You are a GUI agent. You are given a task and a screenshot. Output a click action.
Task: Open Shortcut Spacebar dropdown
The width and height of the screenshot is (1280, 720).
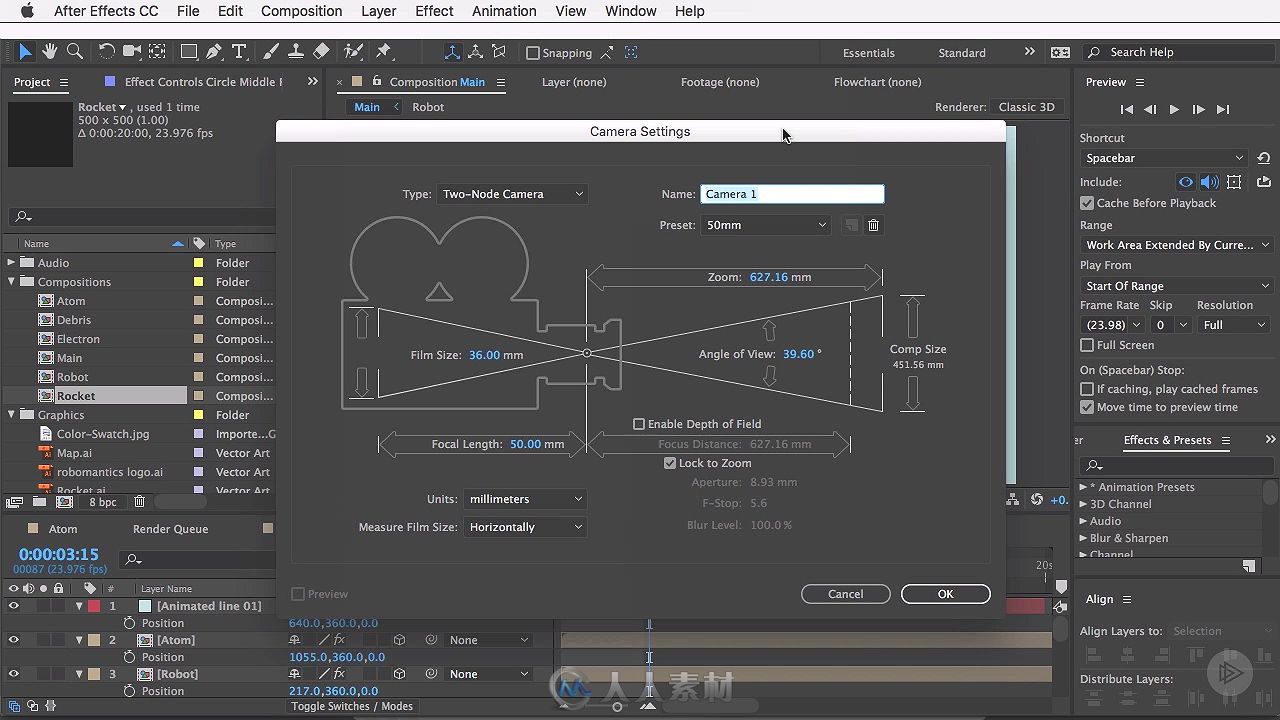(1164, 158)
